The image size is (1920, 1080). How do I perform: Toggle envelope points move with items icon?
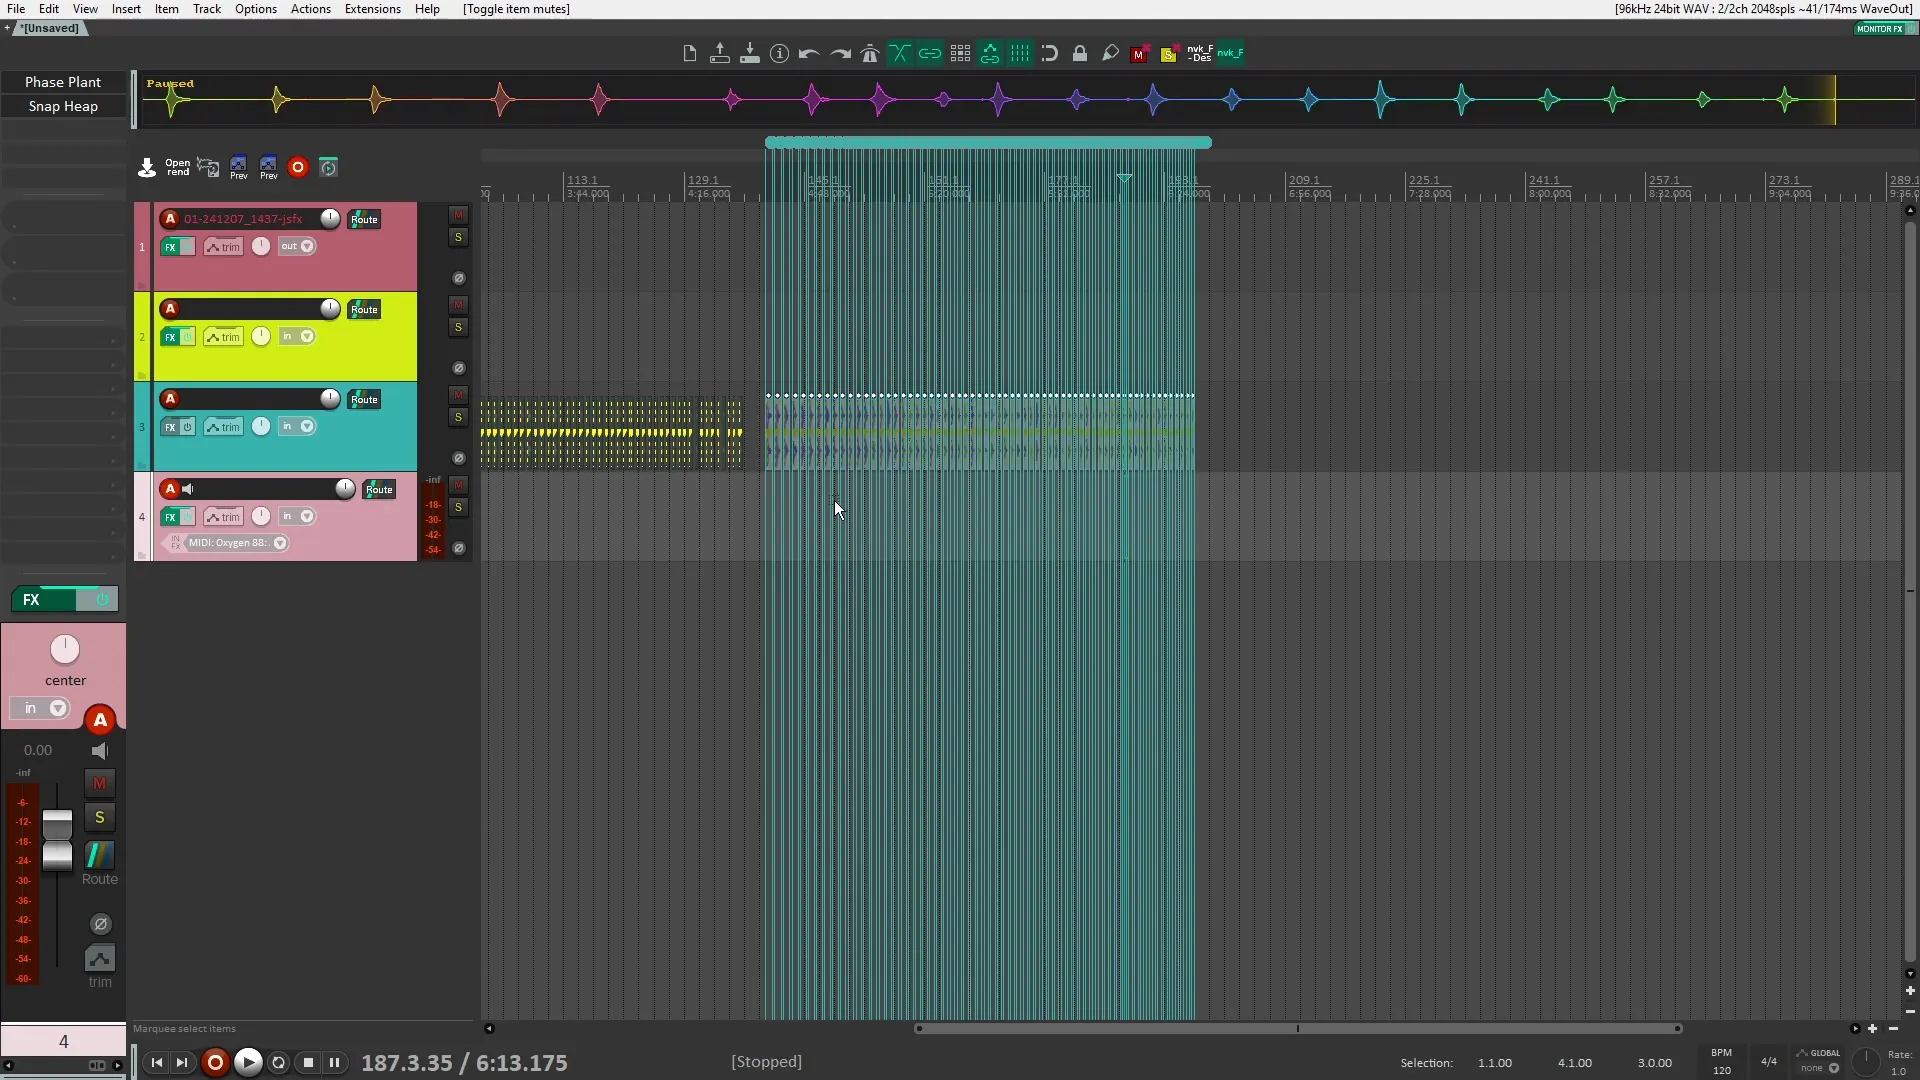click(x=990, y=54)
